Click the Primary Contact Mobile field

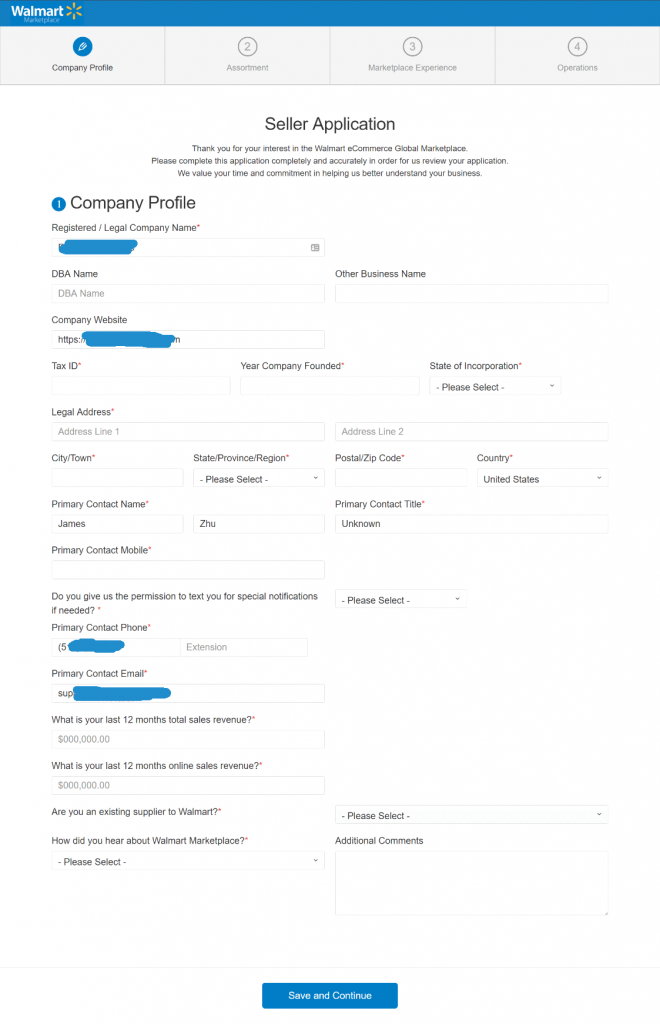point(188,569)
